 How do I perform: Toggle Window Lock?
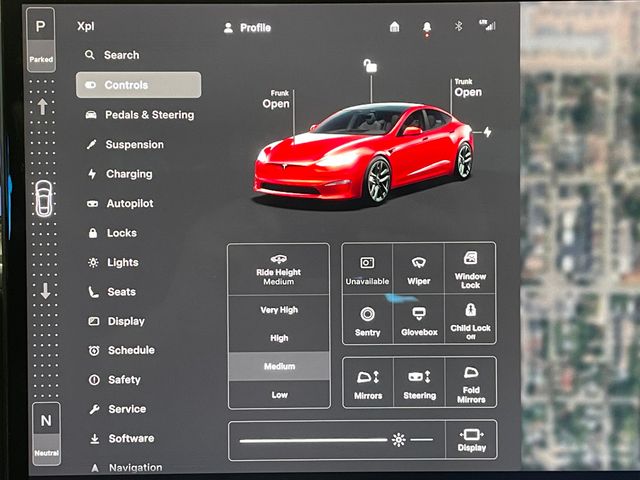pos(470,269)
